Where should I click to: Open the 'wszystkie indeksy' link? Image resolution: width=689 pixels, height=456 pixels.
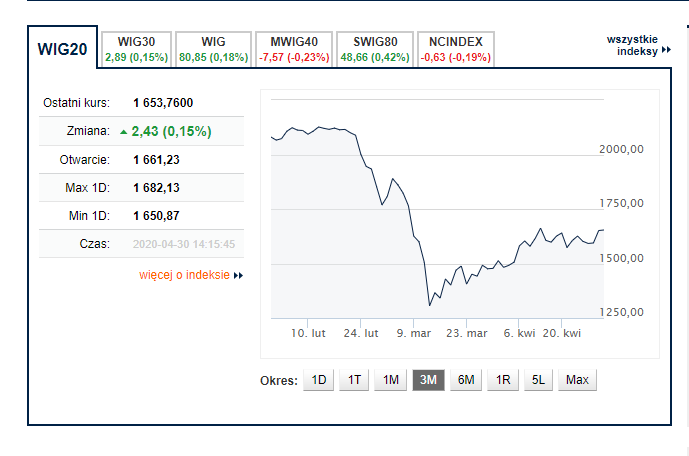click(632, 45)
